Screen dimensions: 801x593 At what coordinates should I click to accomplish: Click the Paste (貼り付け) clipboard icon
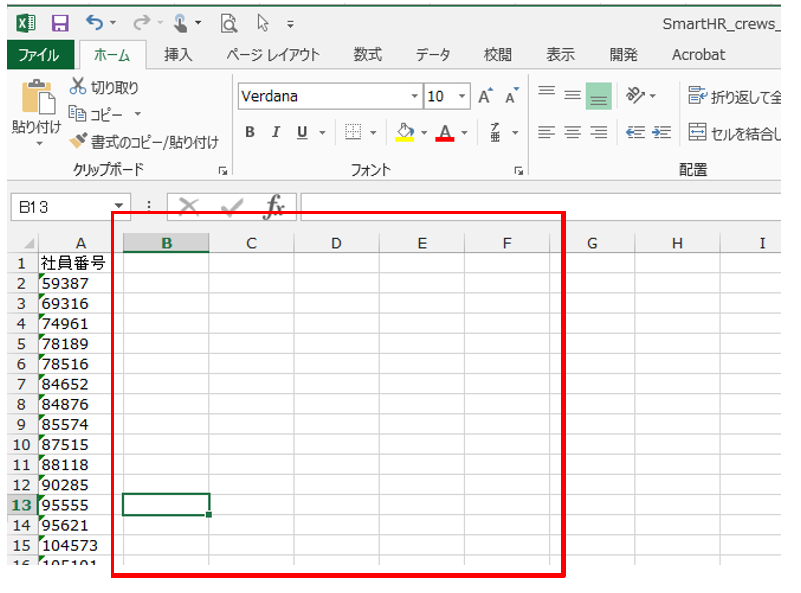coord(37,98)
